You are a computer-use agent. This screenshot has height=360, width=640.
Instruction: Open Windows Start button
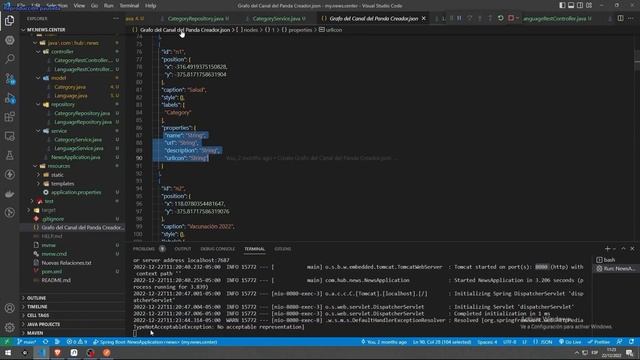[x=8, y=353]
